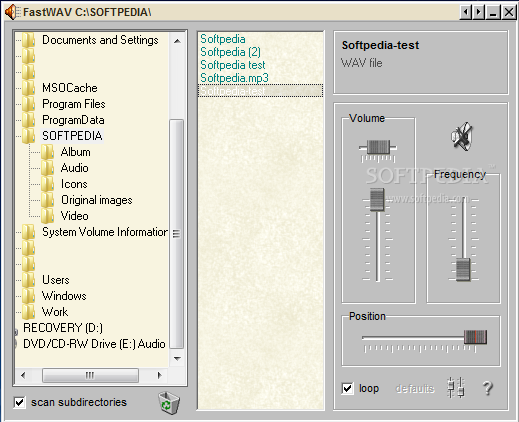519x422 pixels.
Task: Click the horizontal balance slider handle
Action: click(x=378, y=146)
